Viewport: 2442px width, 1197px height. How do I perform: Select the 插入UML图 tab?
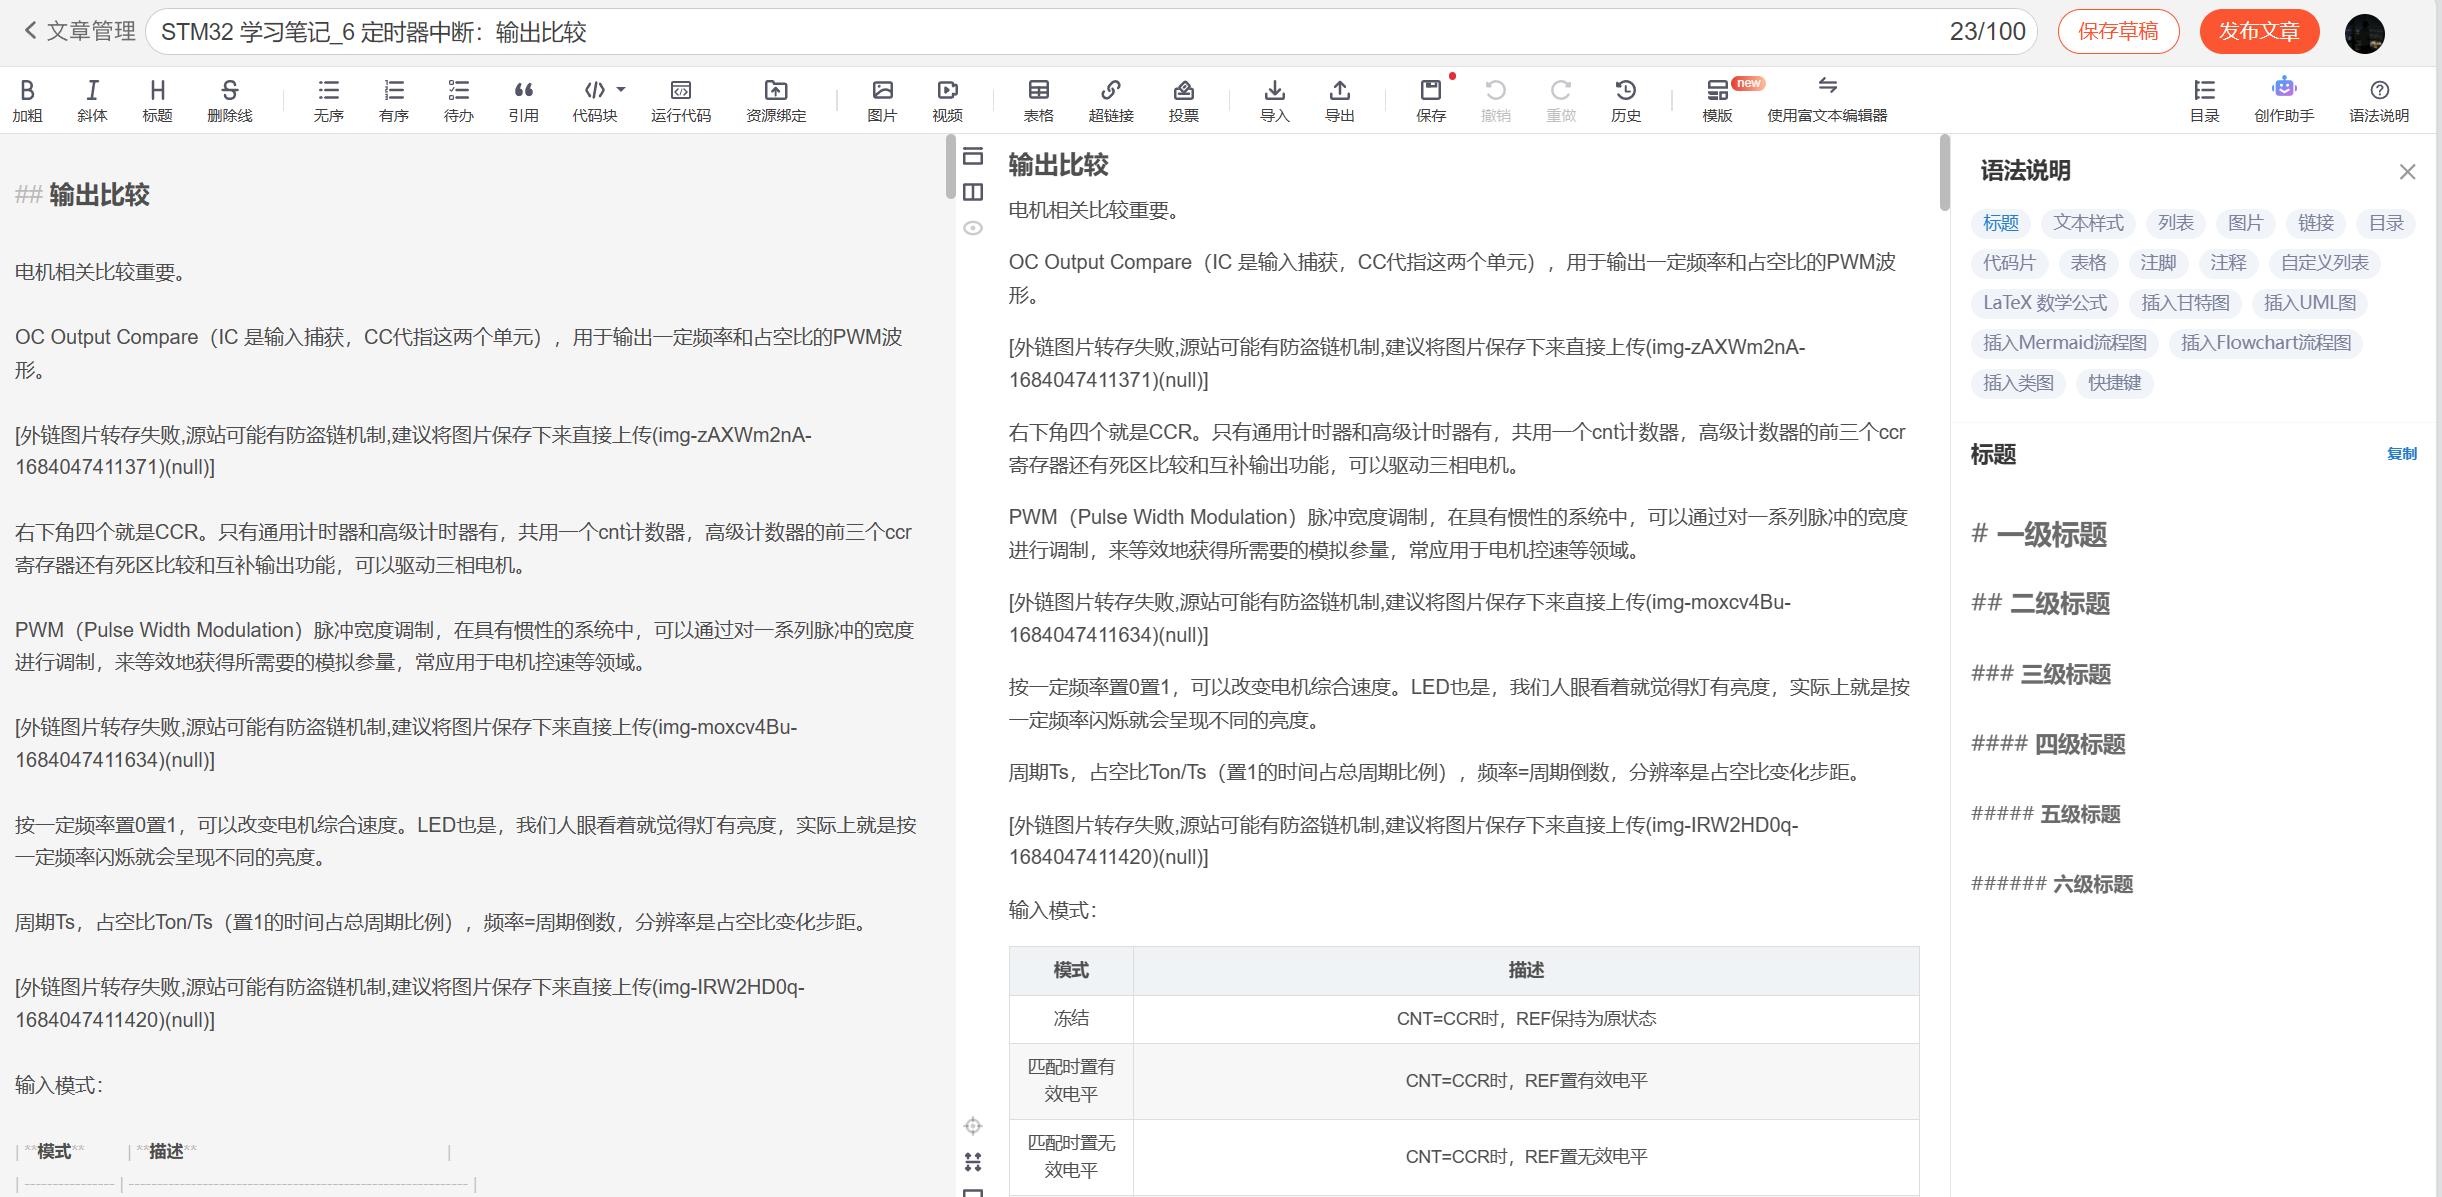[2310, 303]
